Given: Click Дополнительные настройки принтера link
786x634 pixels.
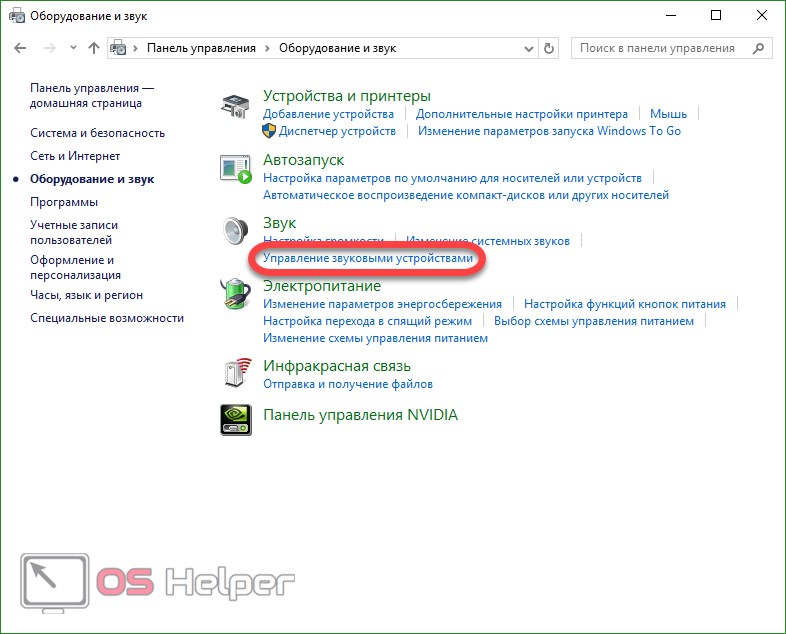Looking at the screenshot, I should (x=521, y=114).
